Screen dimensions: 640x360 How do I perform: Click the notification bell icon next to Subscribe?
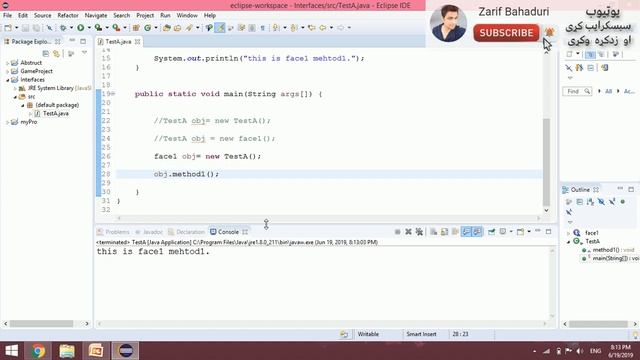[x=549, y=32]
